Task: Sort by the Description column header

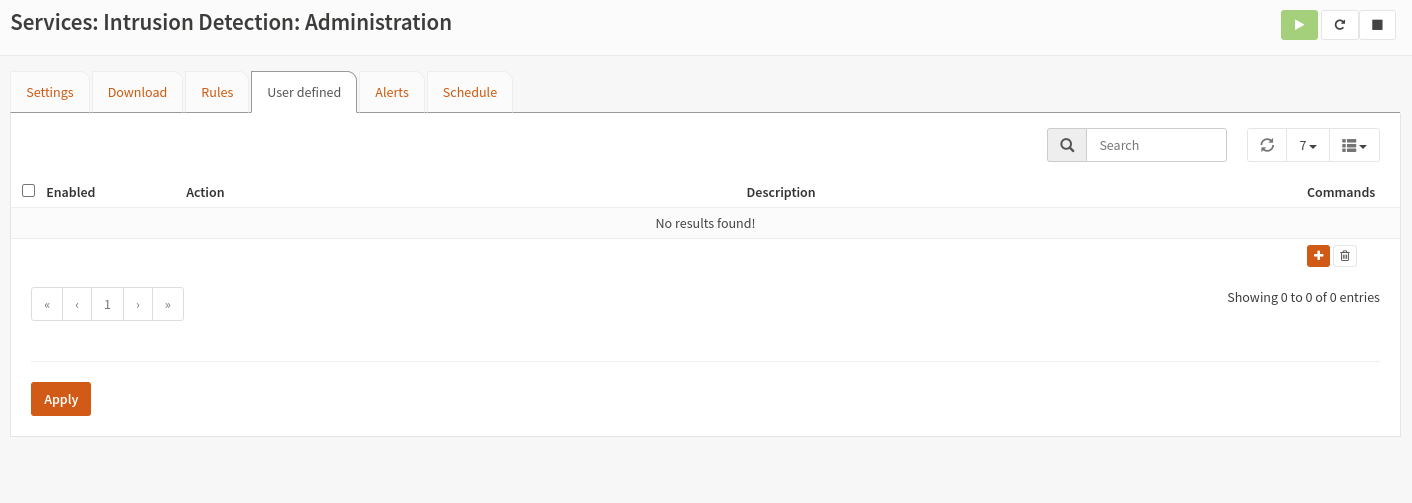Action: pyautogui.click(x=781, y=192)
